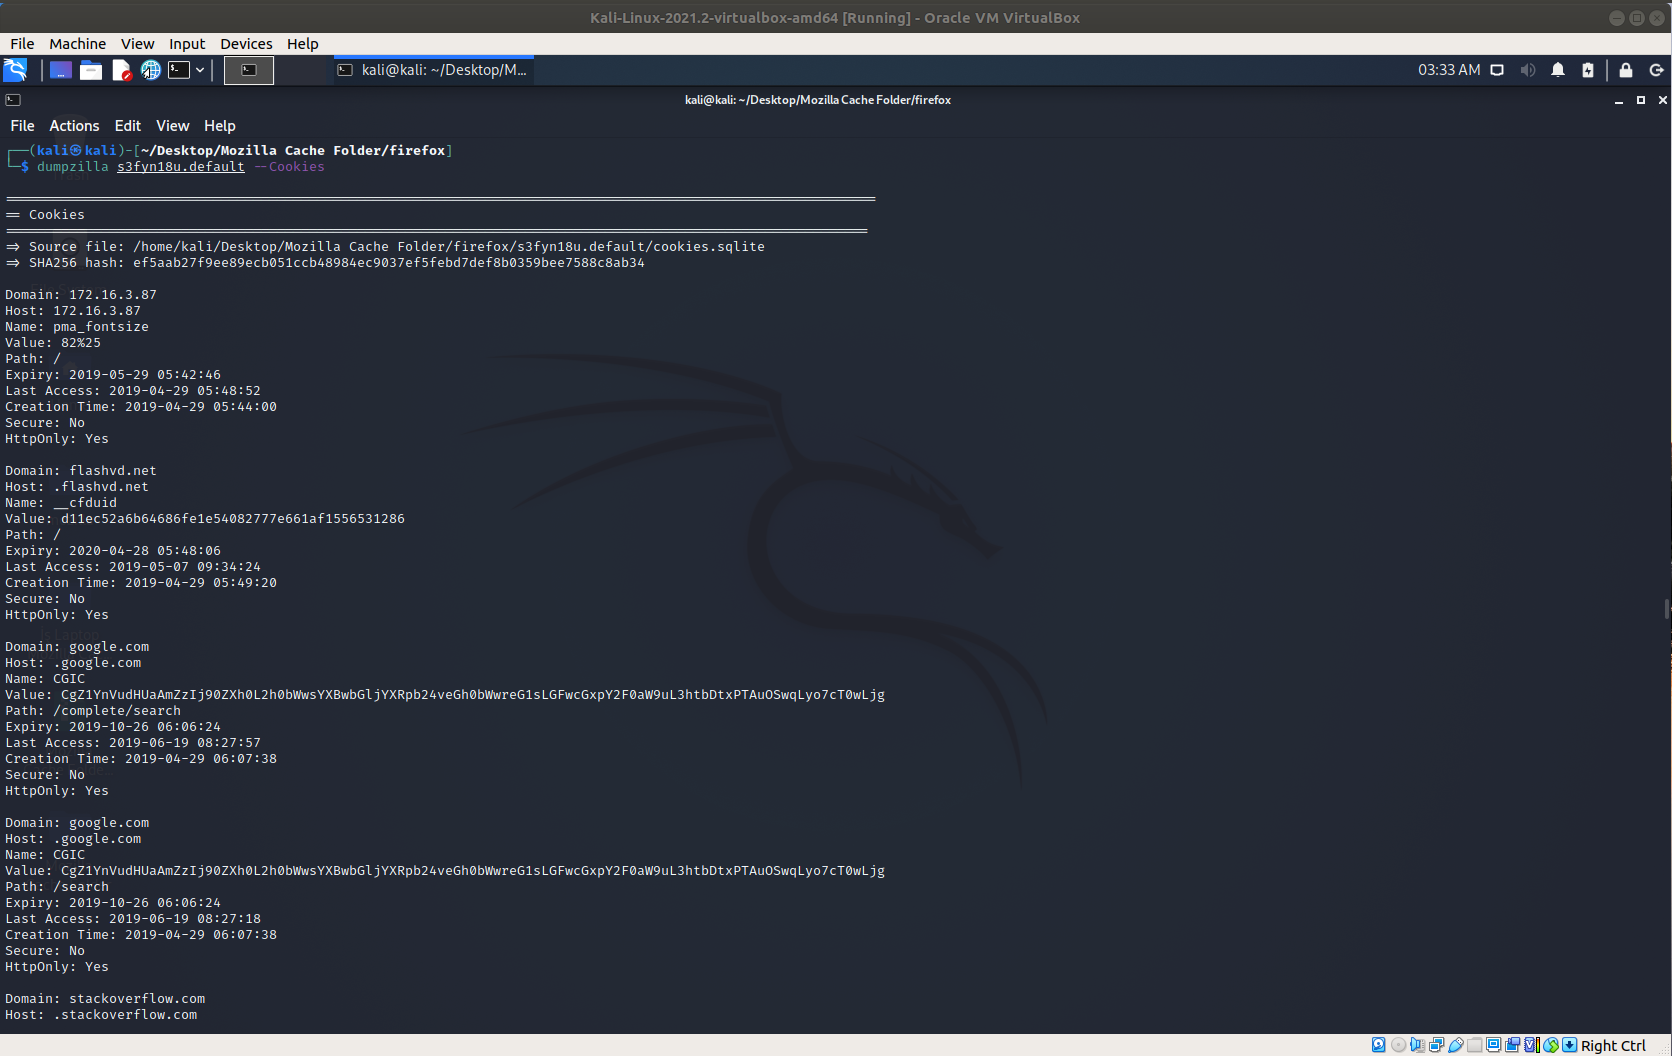Viewport: 1672px width, 1056px height.
Task: Click the VirtualBox USB devices icon
Action: [1455, 1045]
